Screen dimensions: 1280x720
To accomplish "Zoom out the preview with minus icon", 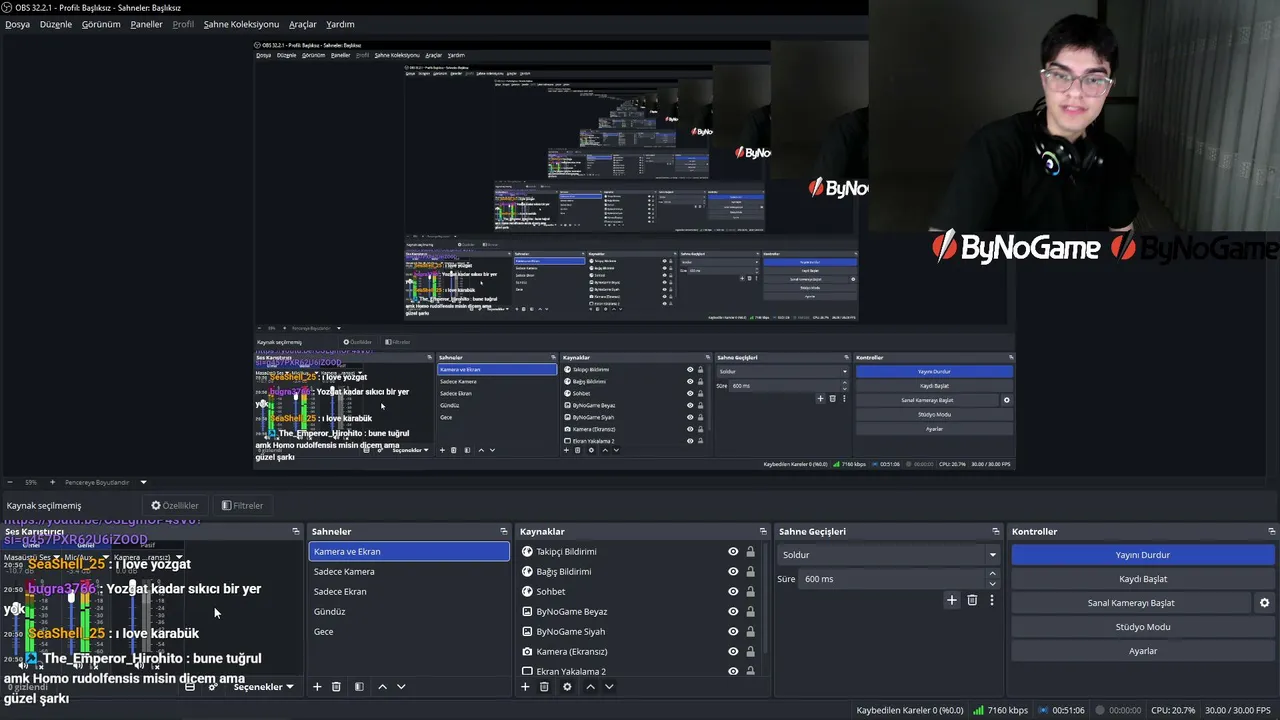I will click(x=9, y=482).
